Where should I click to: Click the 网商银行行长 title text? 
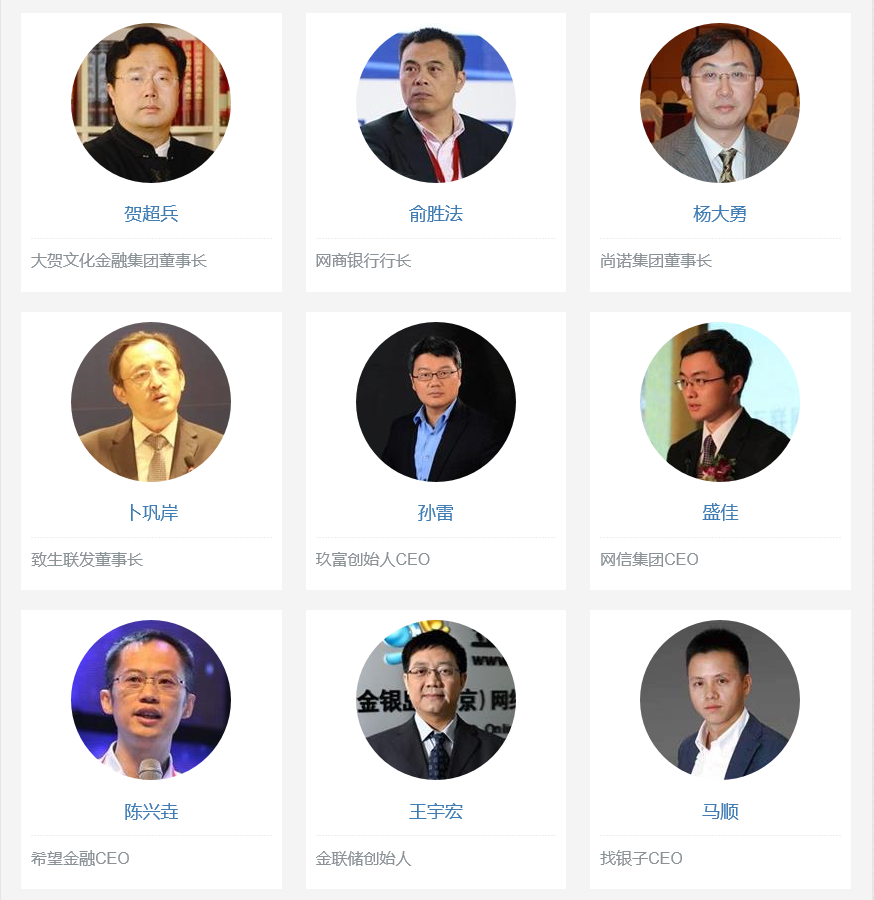[x=363, y=261]
